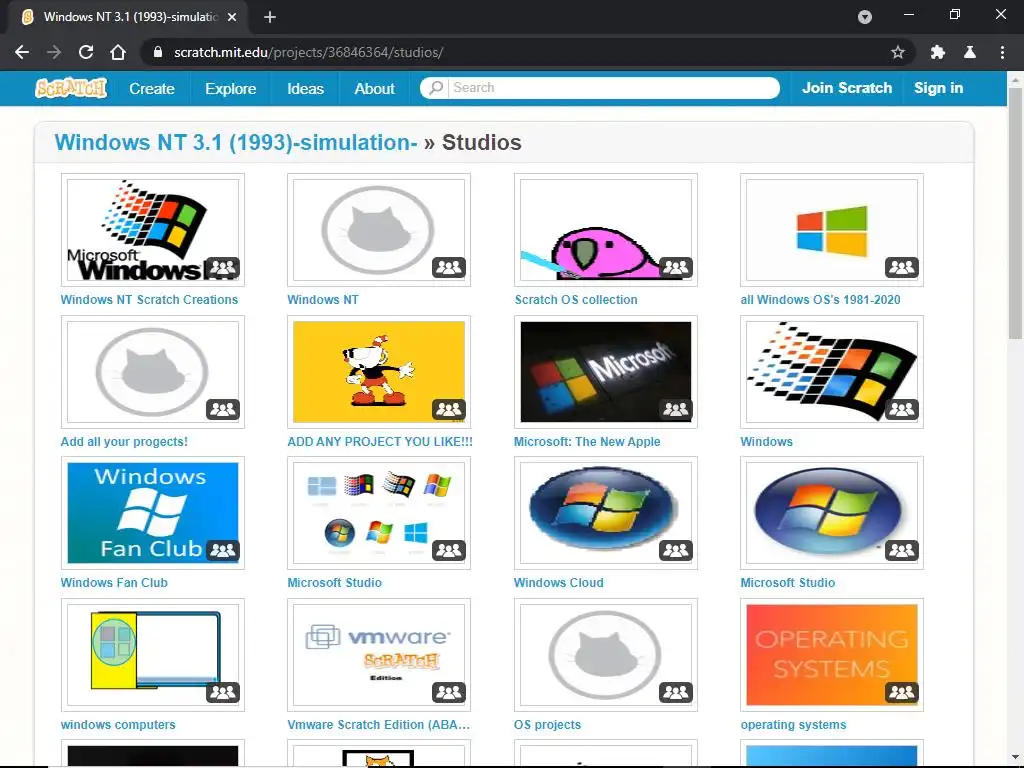This screenshot has width=1024, height=768.
Task: Open Windows Fan Club thumbnail
Action: click(153, 513)
